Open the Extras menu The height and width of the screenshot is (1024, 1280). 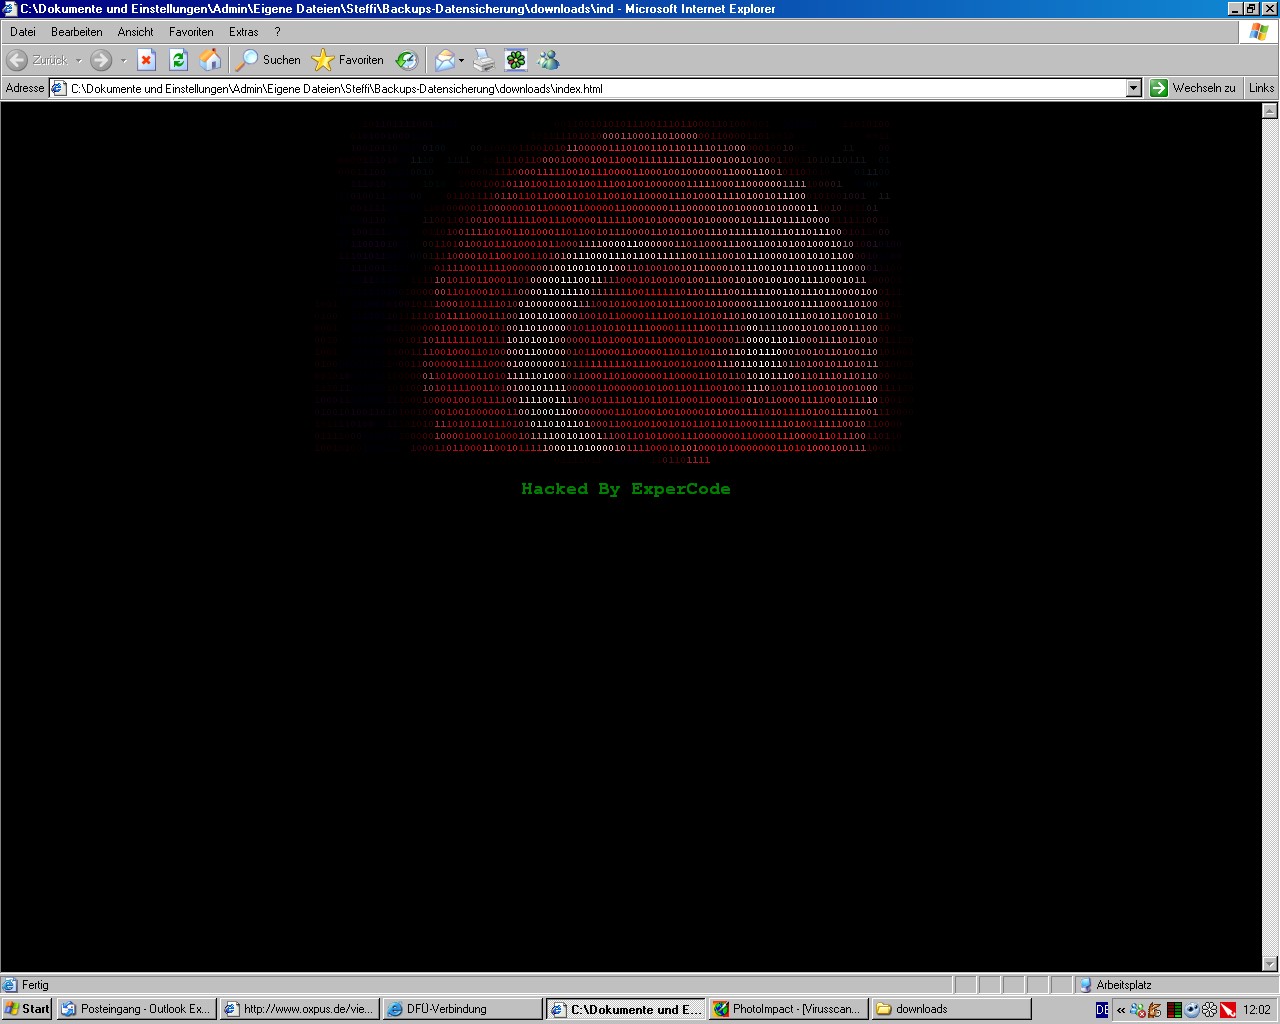point(243,32)
